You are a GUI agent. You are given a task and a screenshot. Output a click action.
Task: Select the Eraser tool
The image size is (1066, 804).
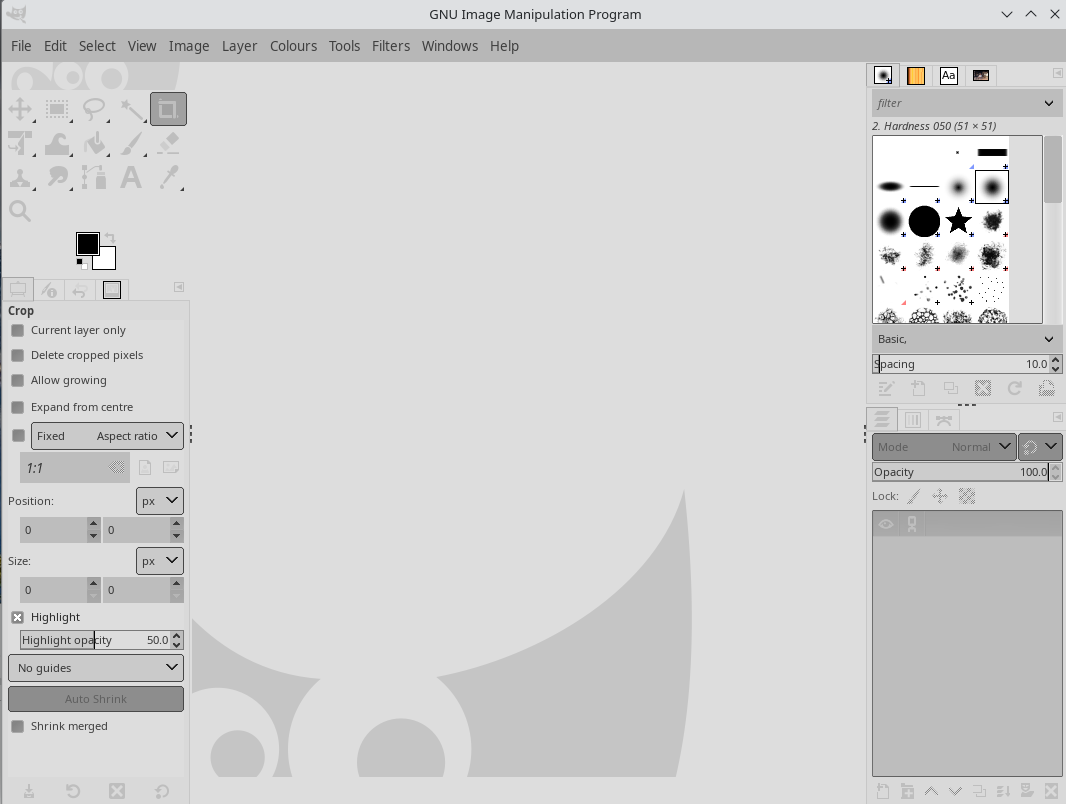(168, 143)
